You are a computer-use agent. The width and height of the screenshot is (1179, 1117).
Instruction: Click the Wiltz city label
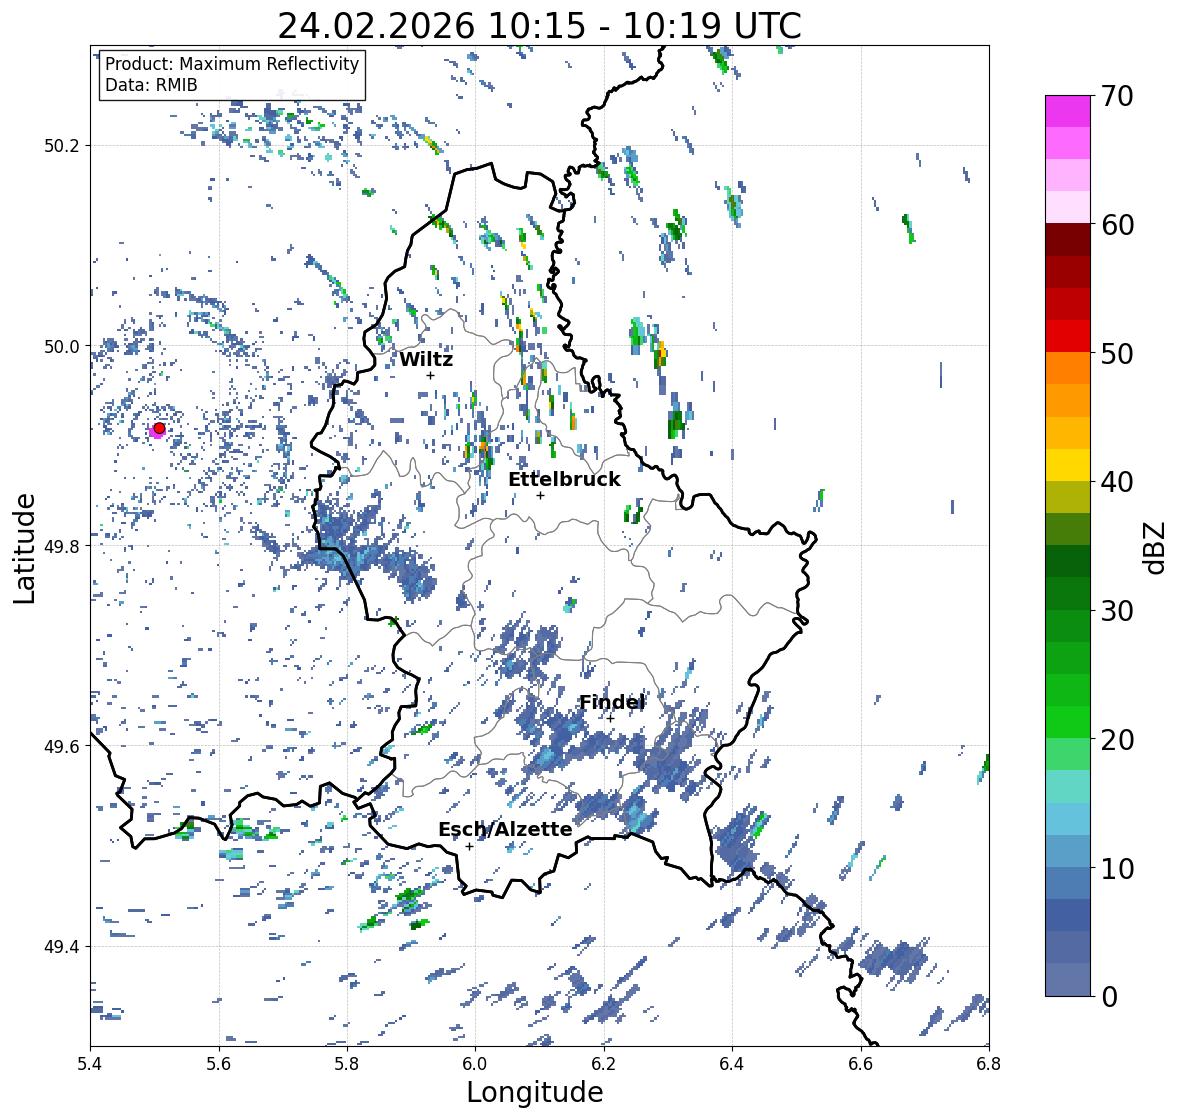pos(426,359)
